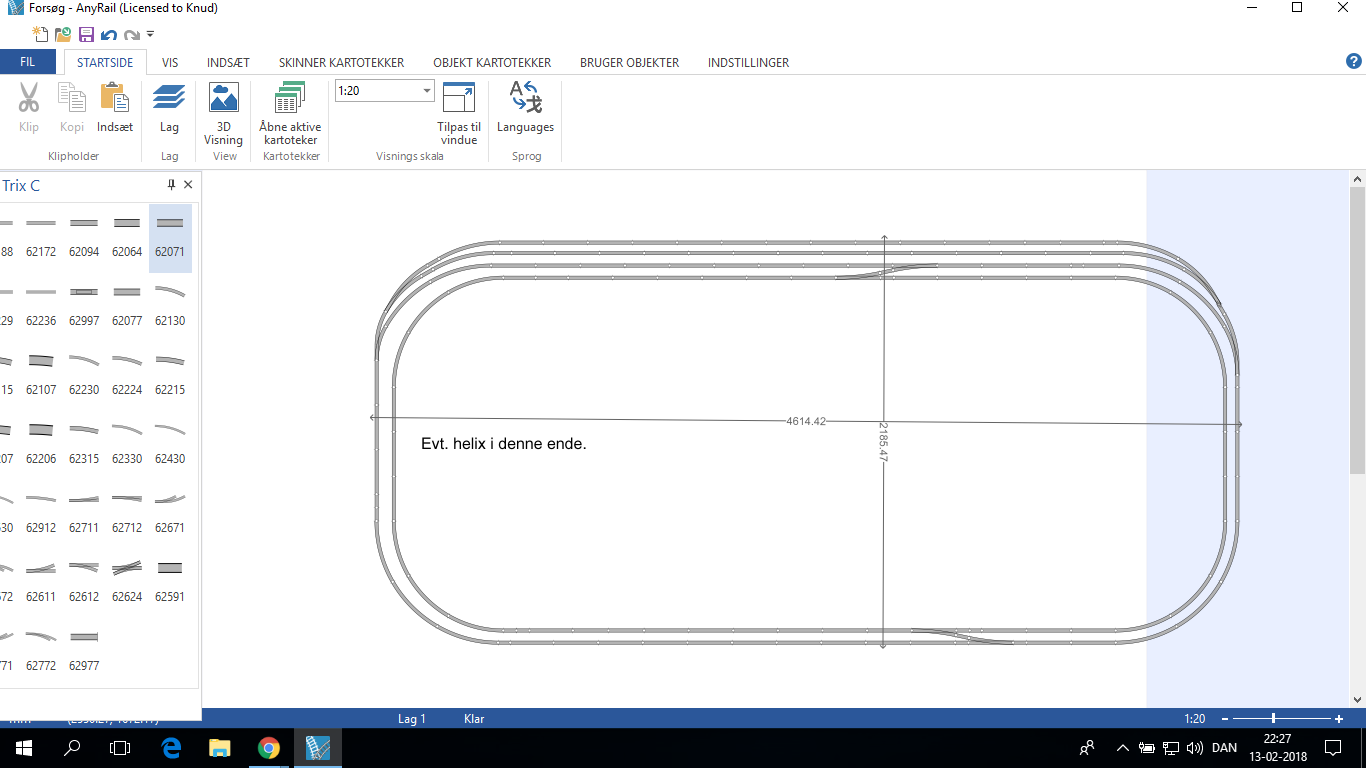
Task: Select crossing track 62624
Action: [127, 583]
